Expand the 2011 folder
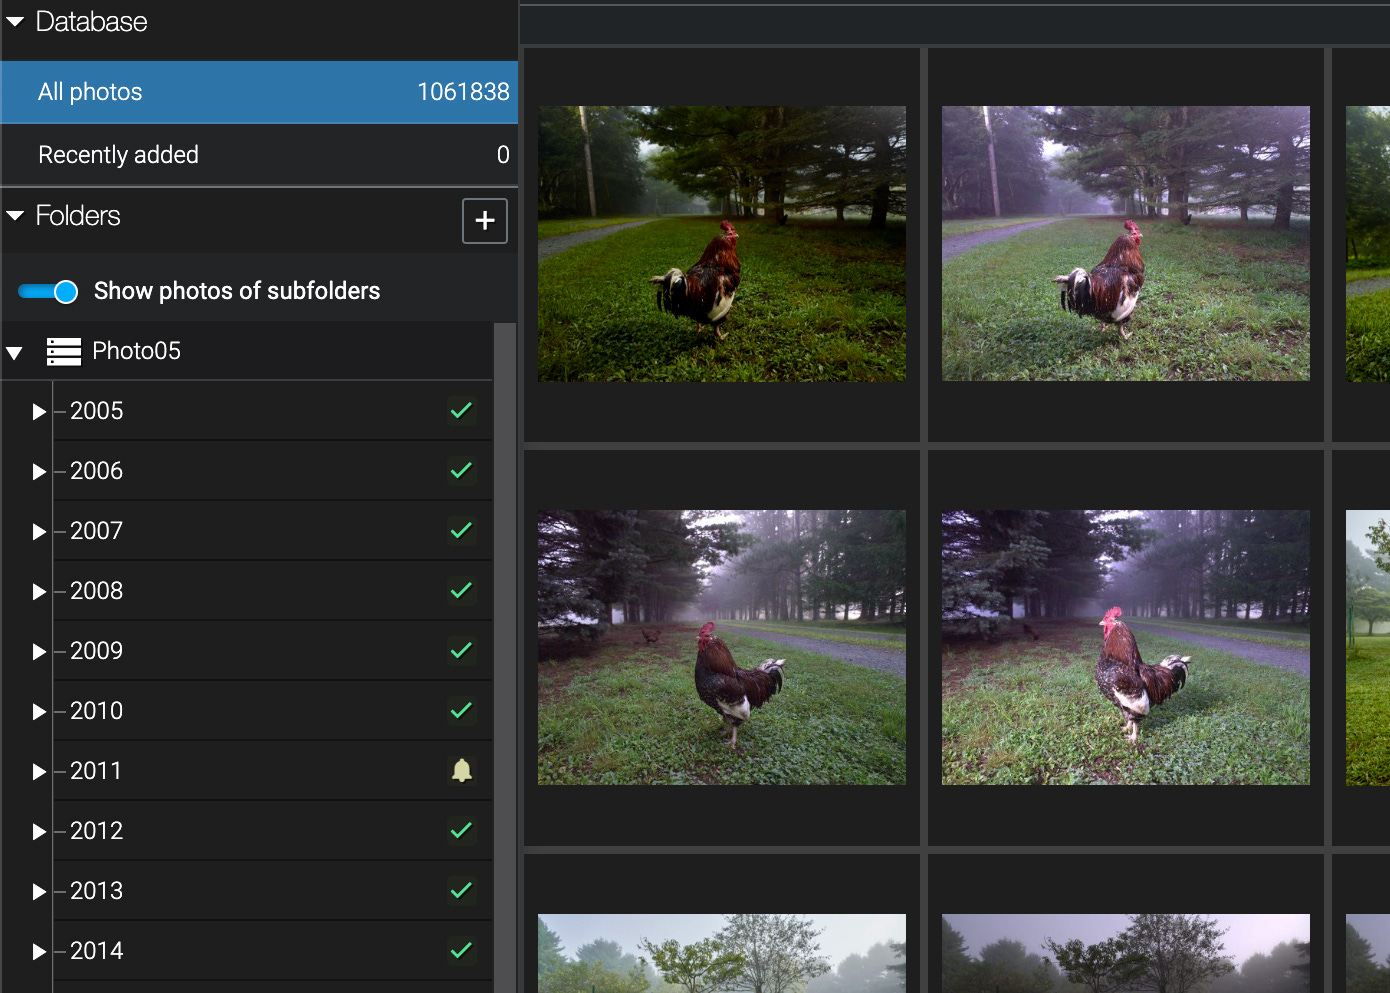 tap(39, 772)
